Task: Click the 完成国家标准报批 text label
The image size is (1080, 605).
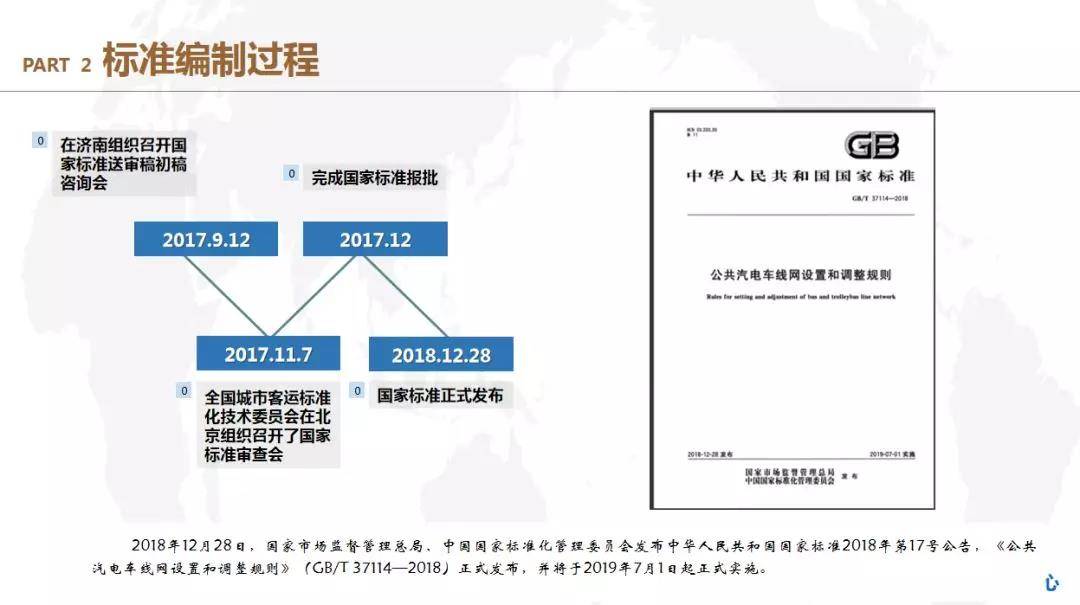Action: 374,178
